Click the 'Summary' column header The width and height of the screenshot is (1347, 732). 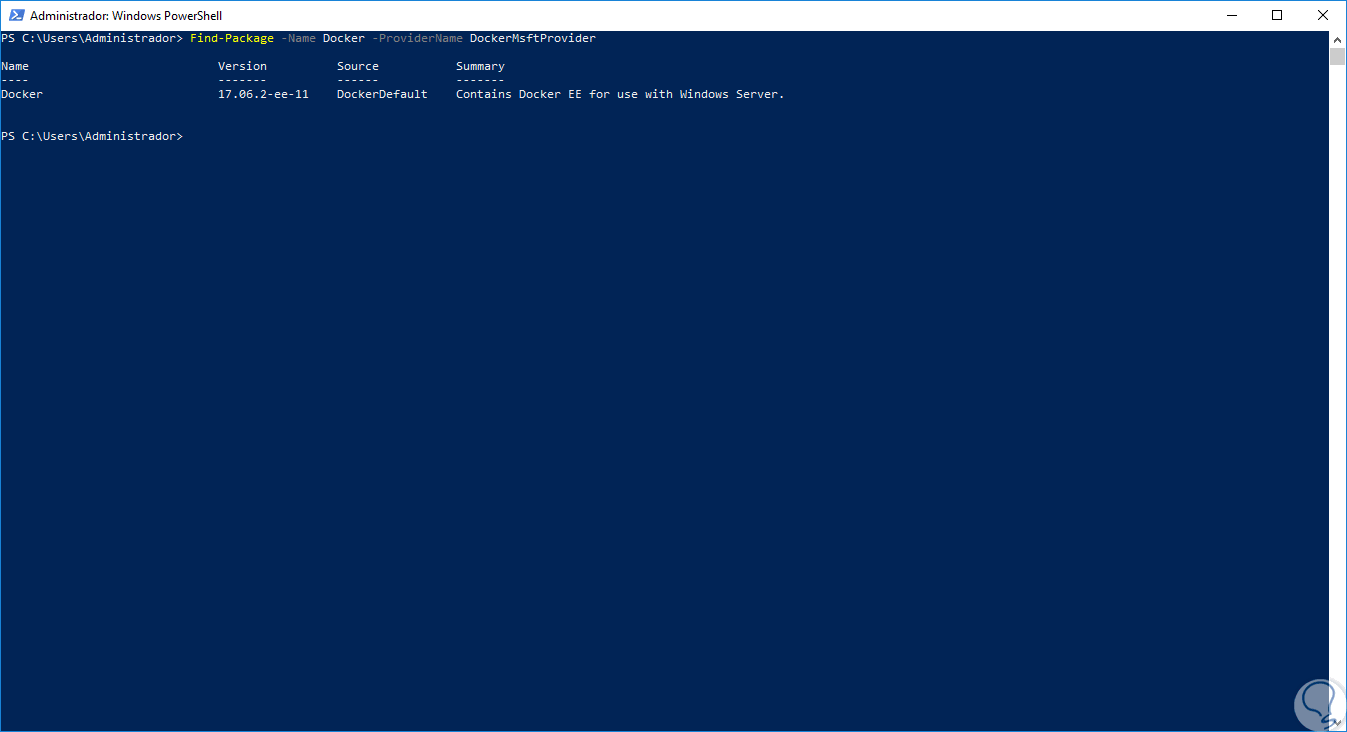point(481,66)
